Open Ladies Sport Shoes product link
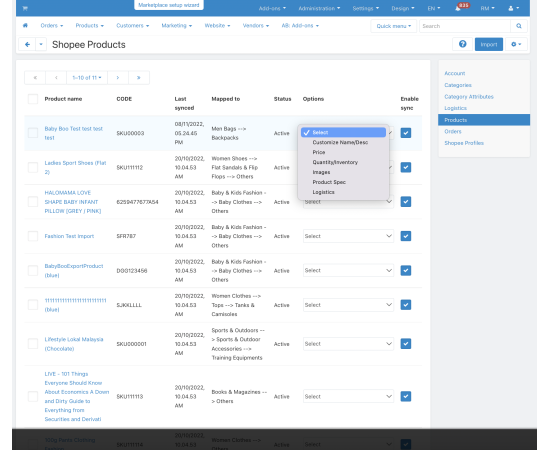 coord(75,167)
